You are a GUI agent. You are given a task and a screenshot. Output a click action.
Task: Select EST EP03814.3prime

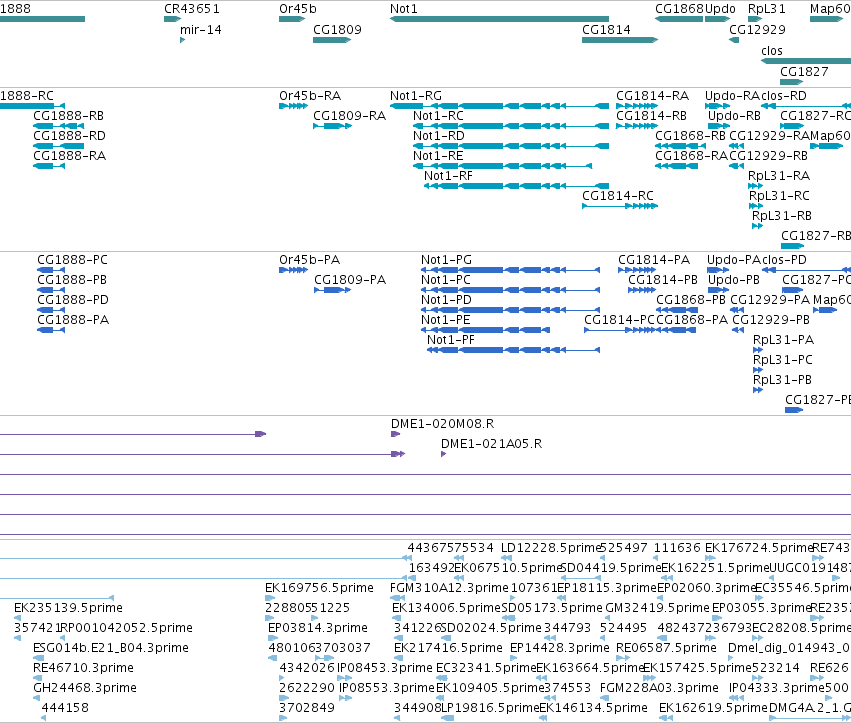(x=273, y=638)
